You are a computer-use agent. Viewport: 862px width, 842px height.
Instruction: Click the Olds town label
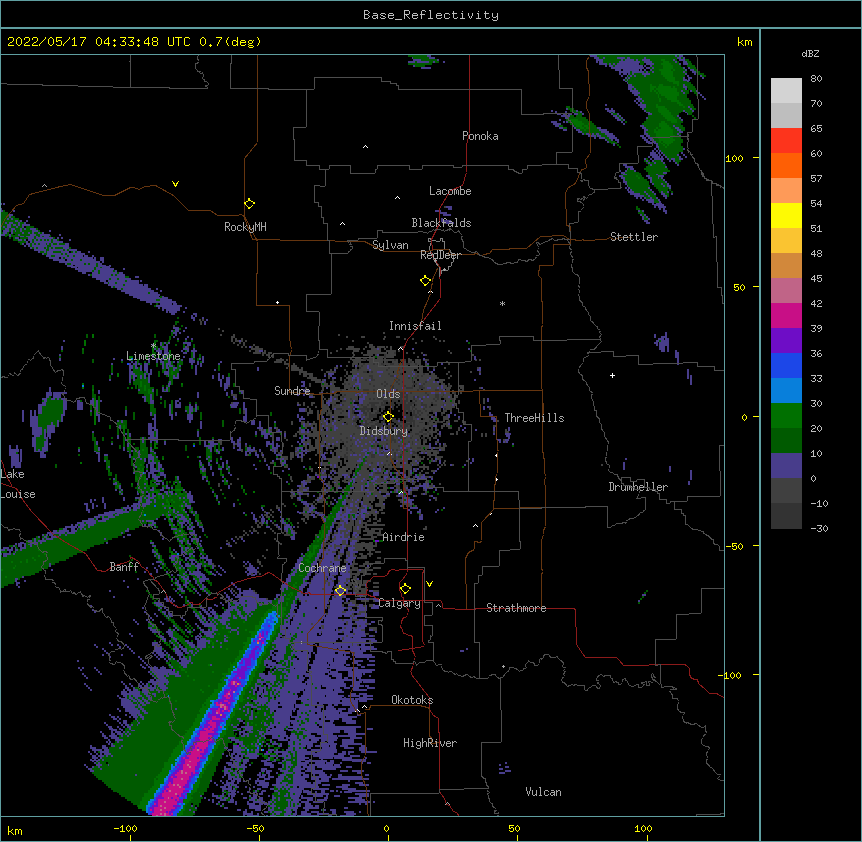(x=388, y=394)
